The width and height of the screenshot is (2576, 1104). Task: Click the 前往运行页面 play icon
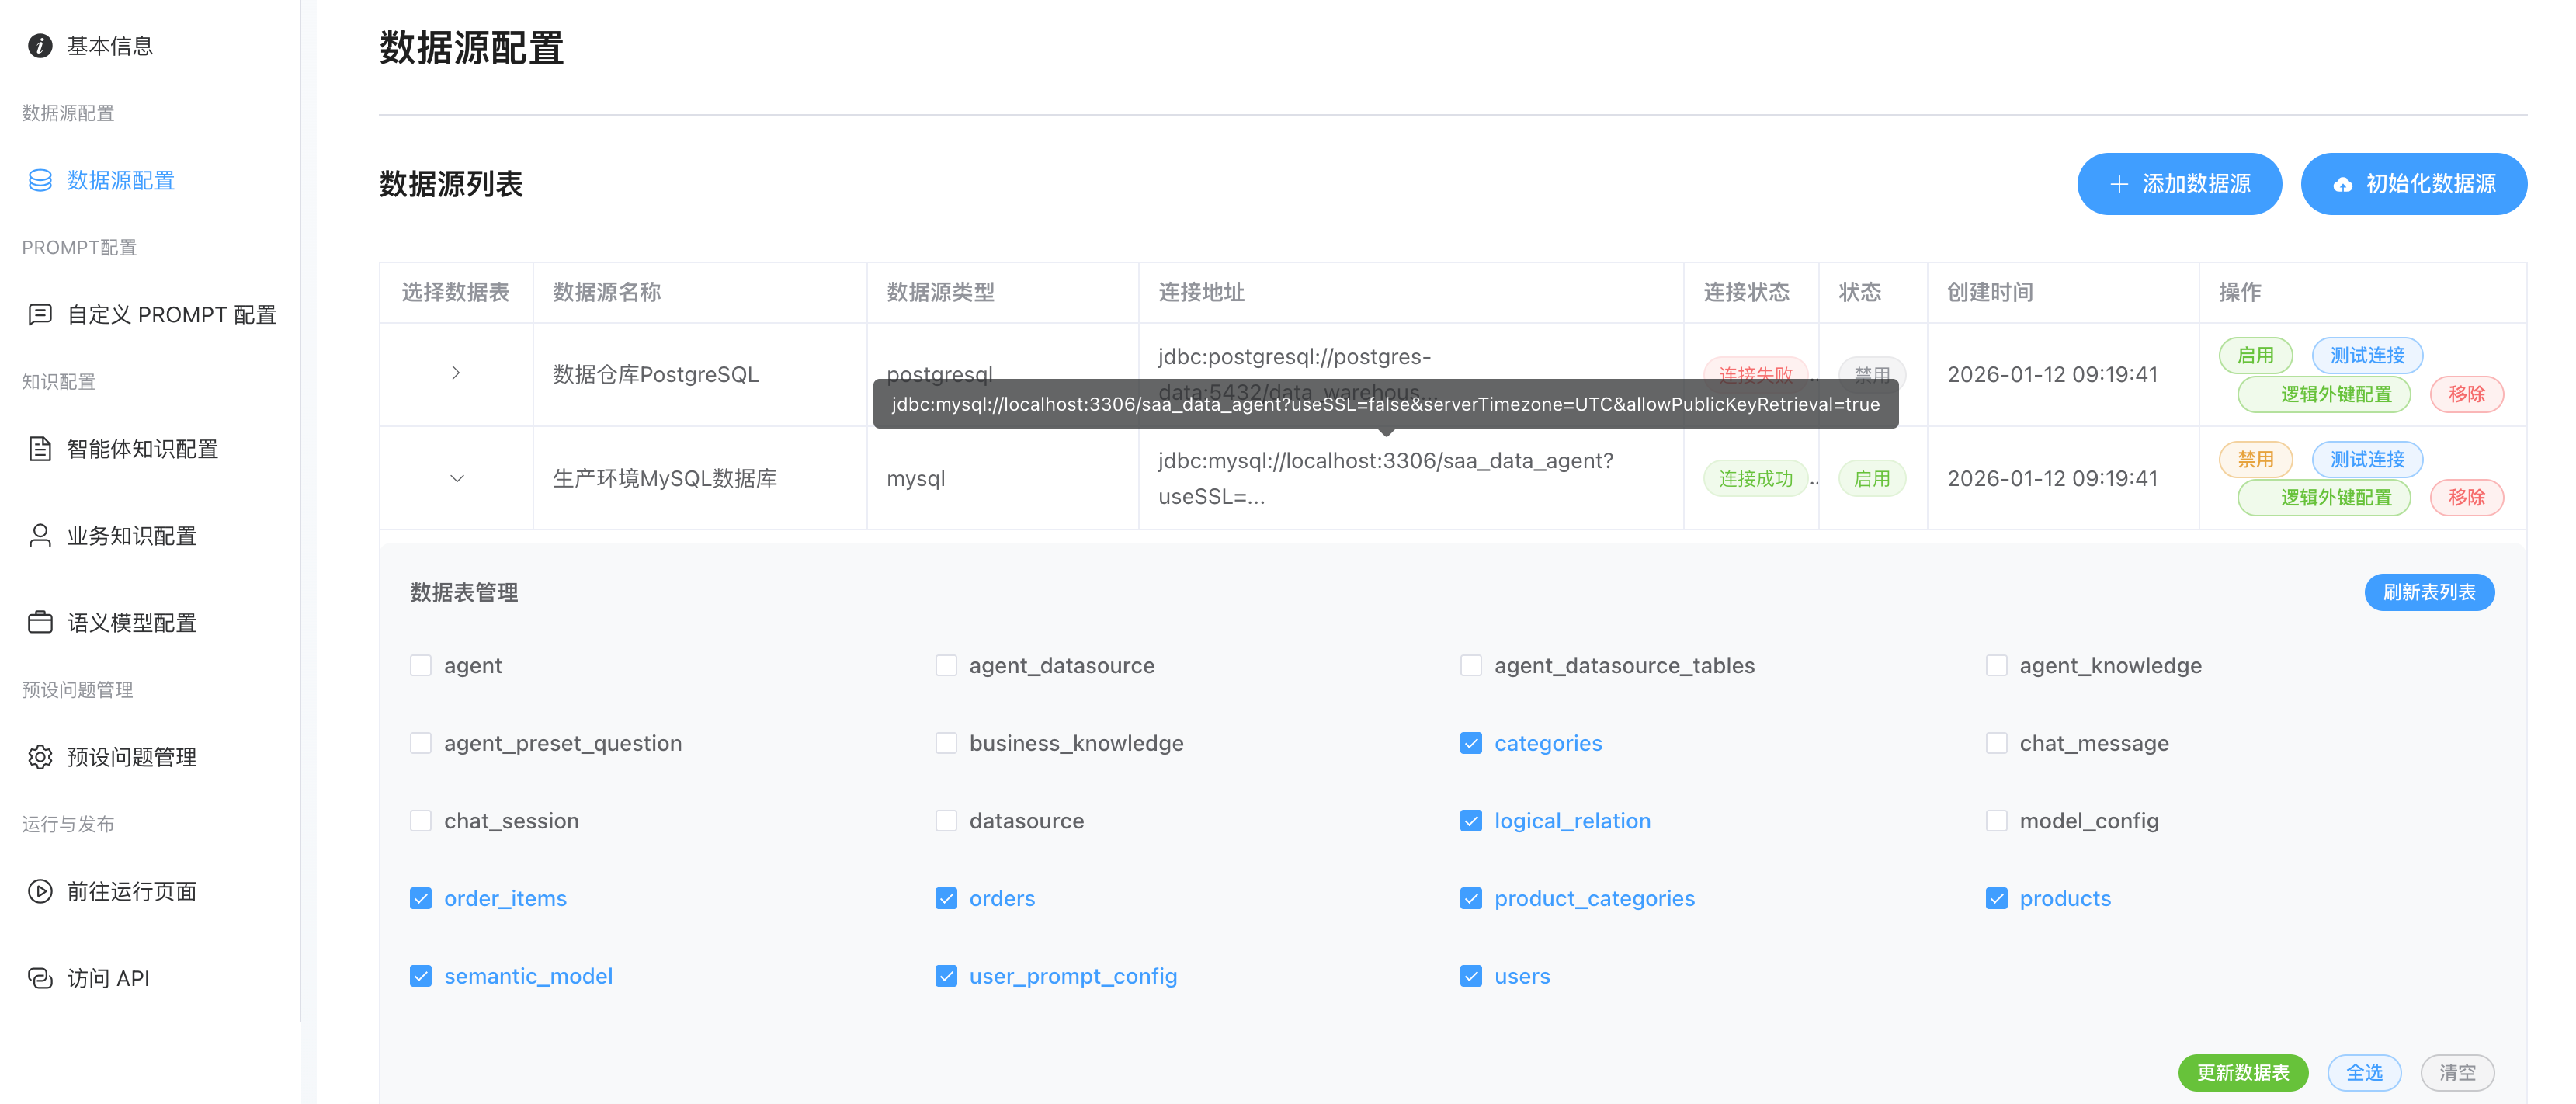click(x=40, y=891)
